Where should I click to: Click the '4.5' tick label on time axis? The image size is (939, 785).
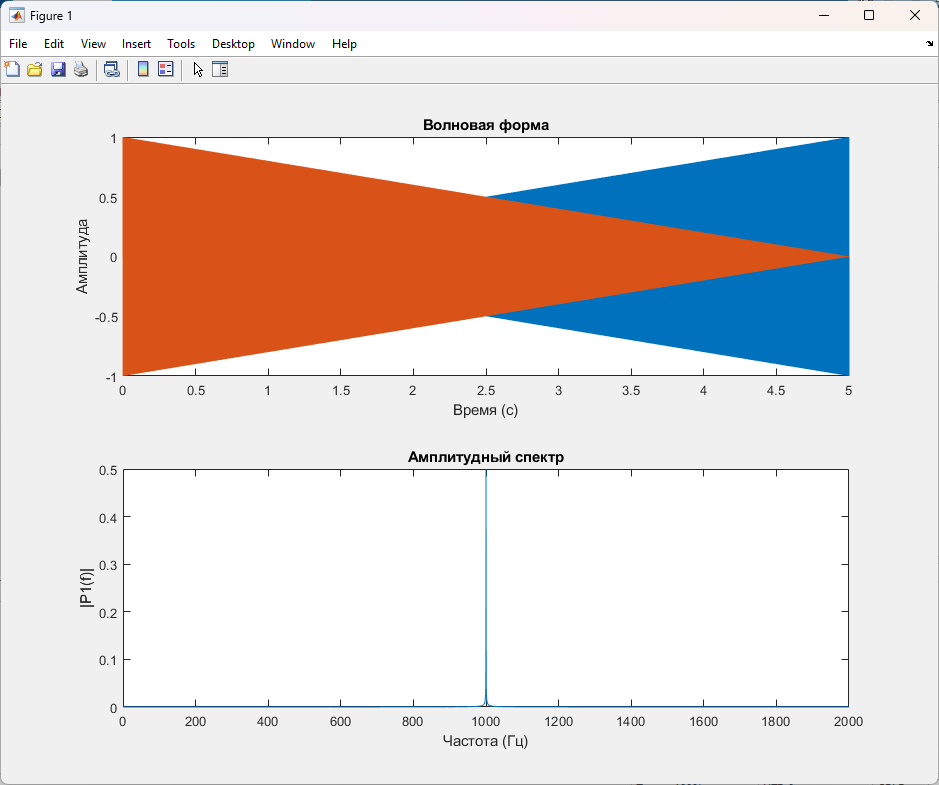pos(776,391)
